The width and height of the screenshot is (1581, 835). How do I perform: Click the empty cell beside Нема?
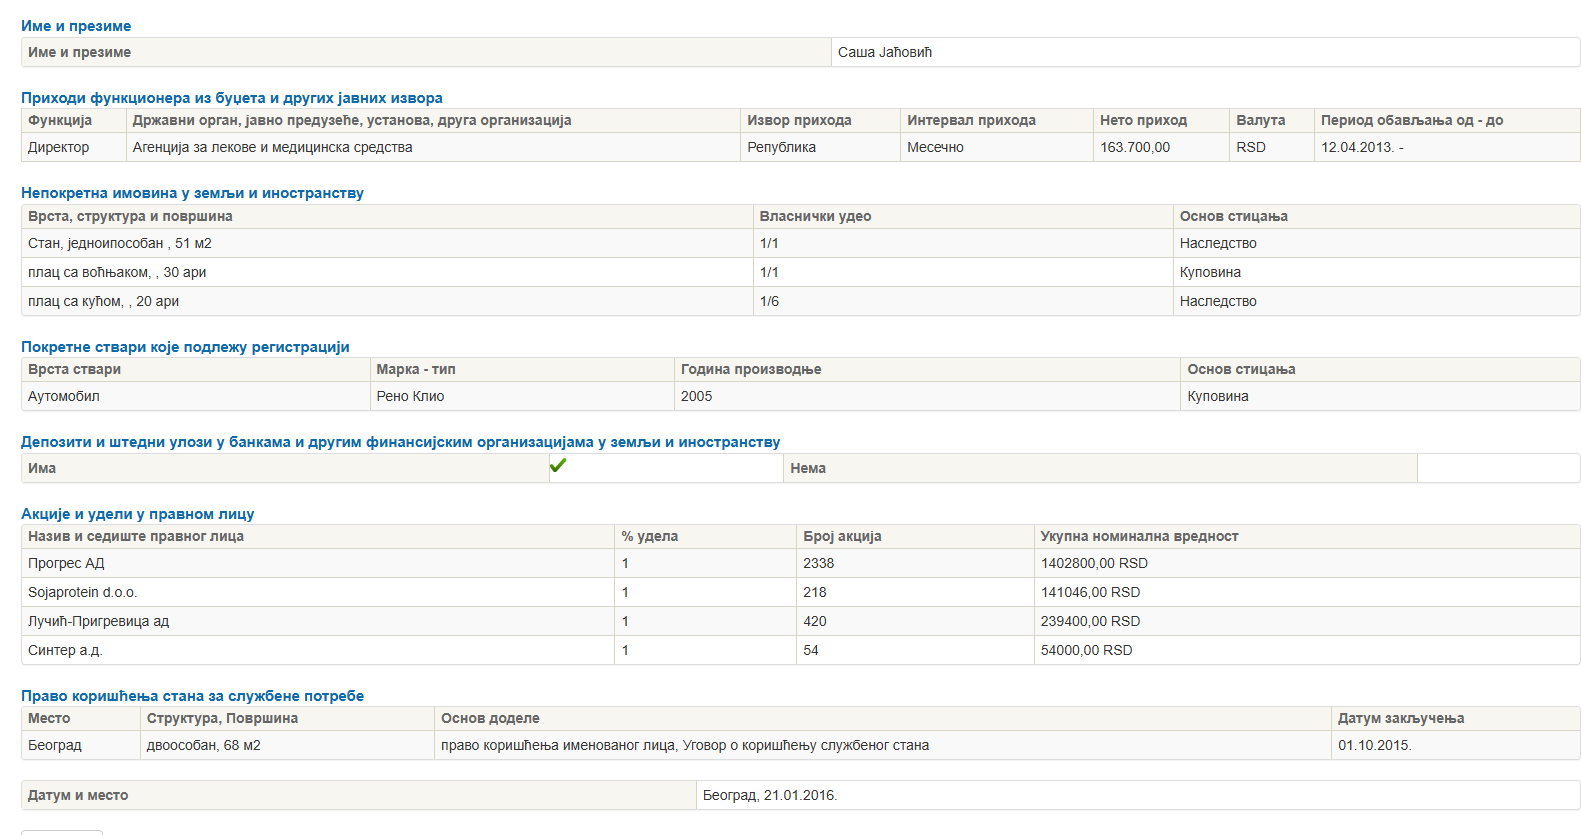pyautogui.click(x=1497, y=468)
